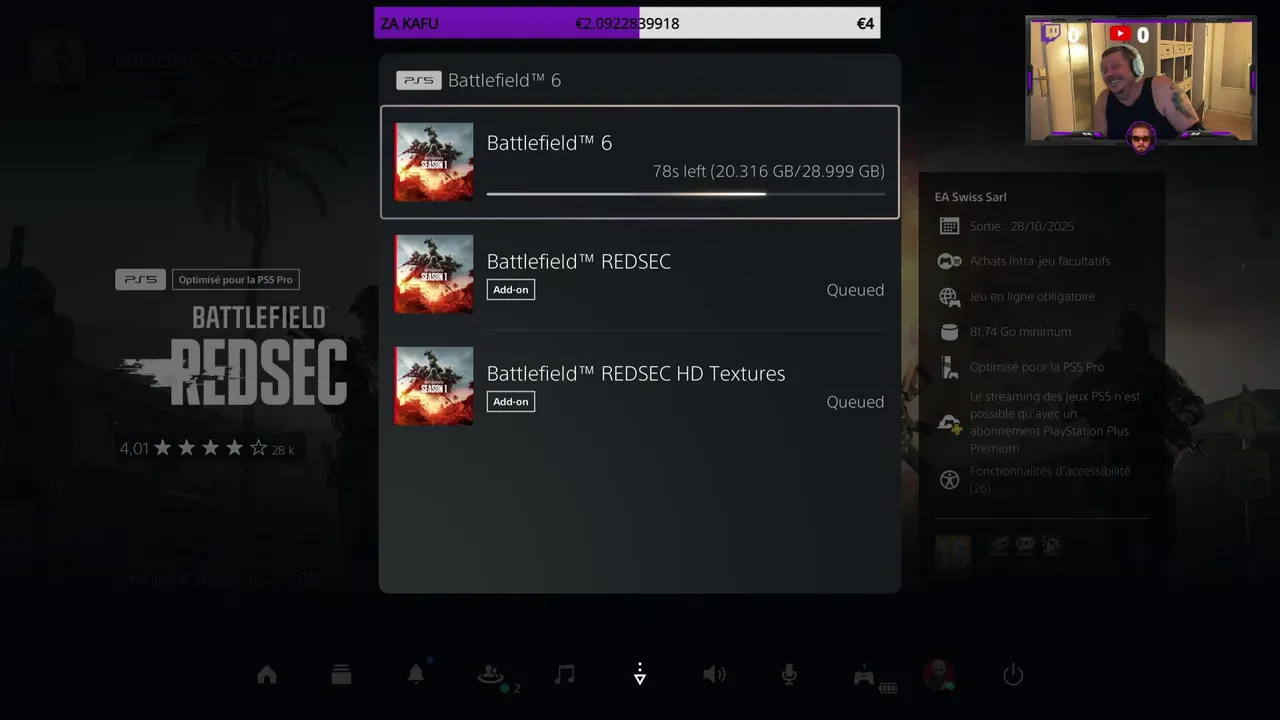This screenshot has height=720, width=1280.
Task: Click the 'Sortie : 28/10/2025' text
Action: coord(1021,226)
